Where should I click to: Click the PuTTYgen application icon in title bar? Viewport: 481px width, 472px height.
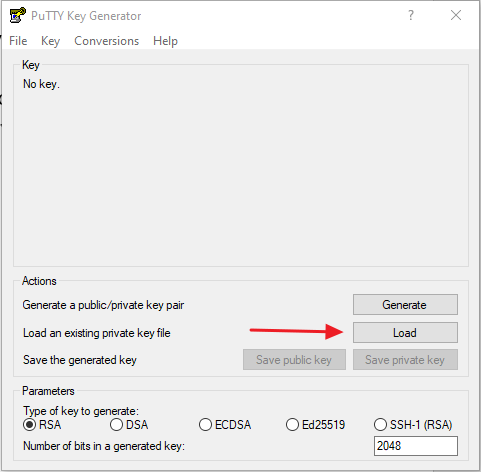(18, 15)
